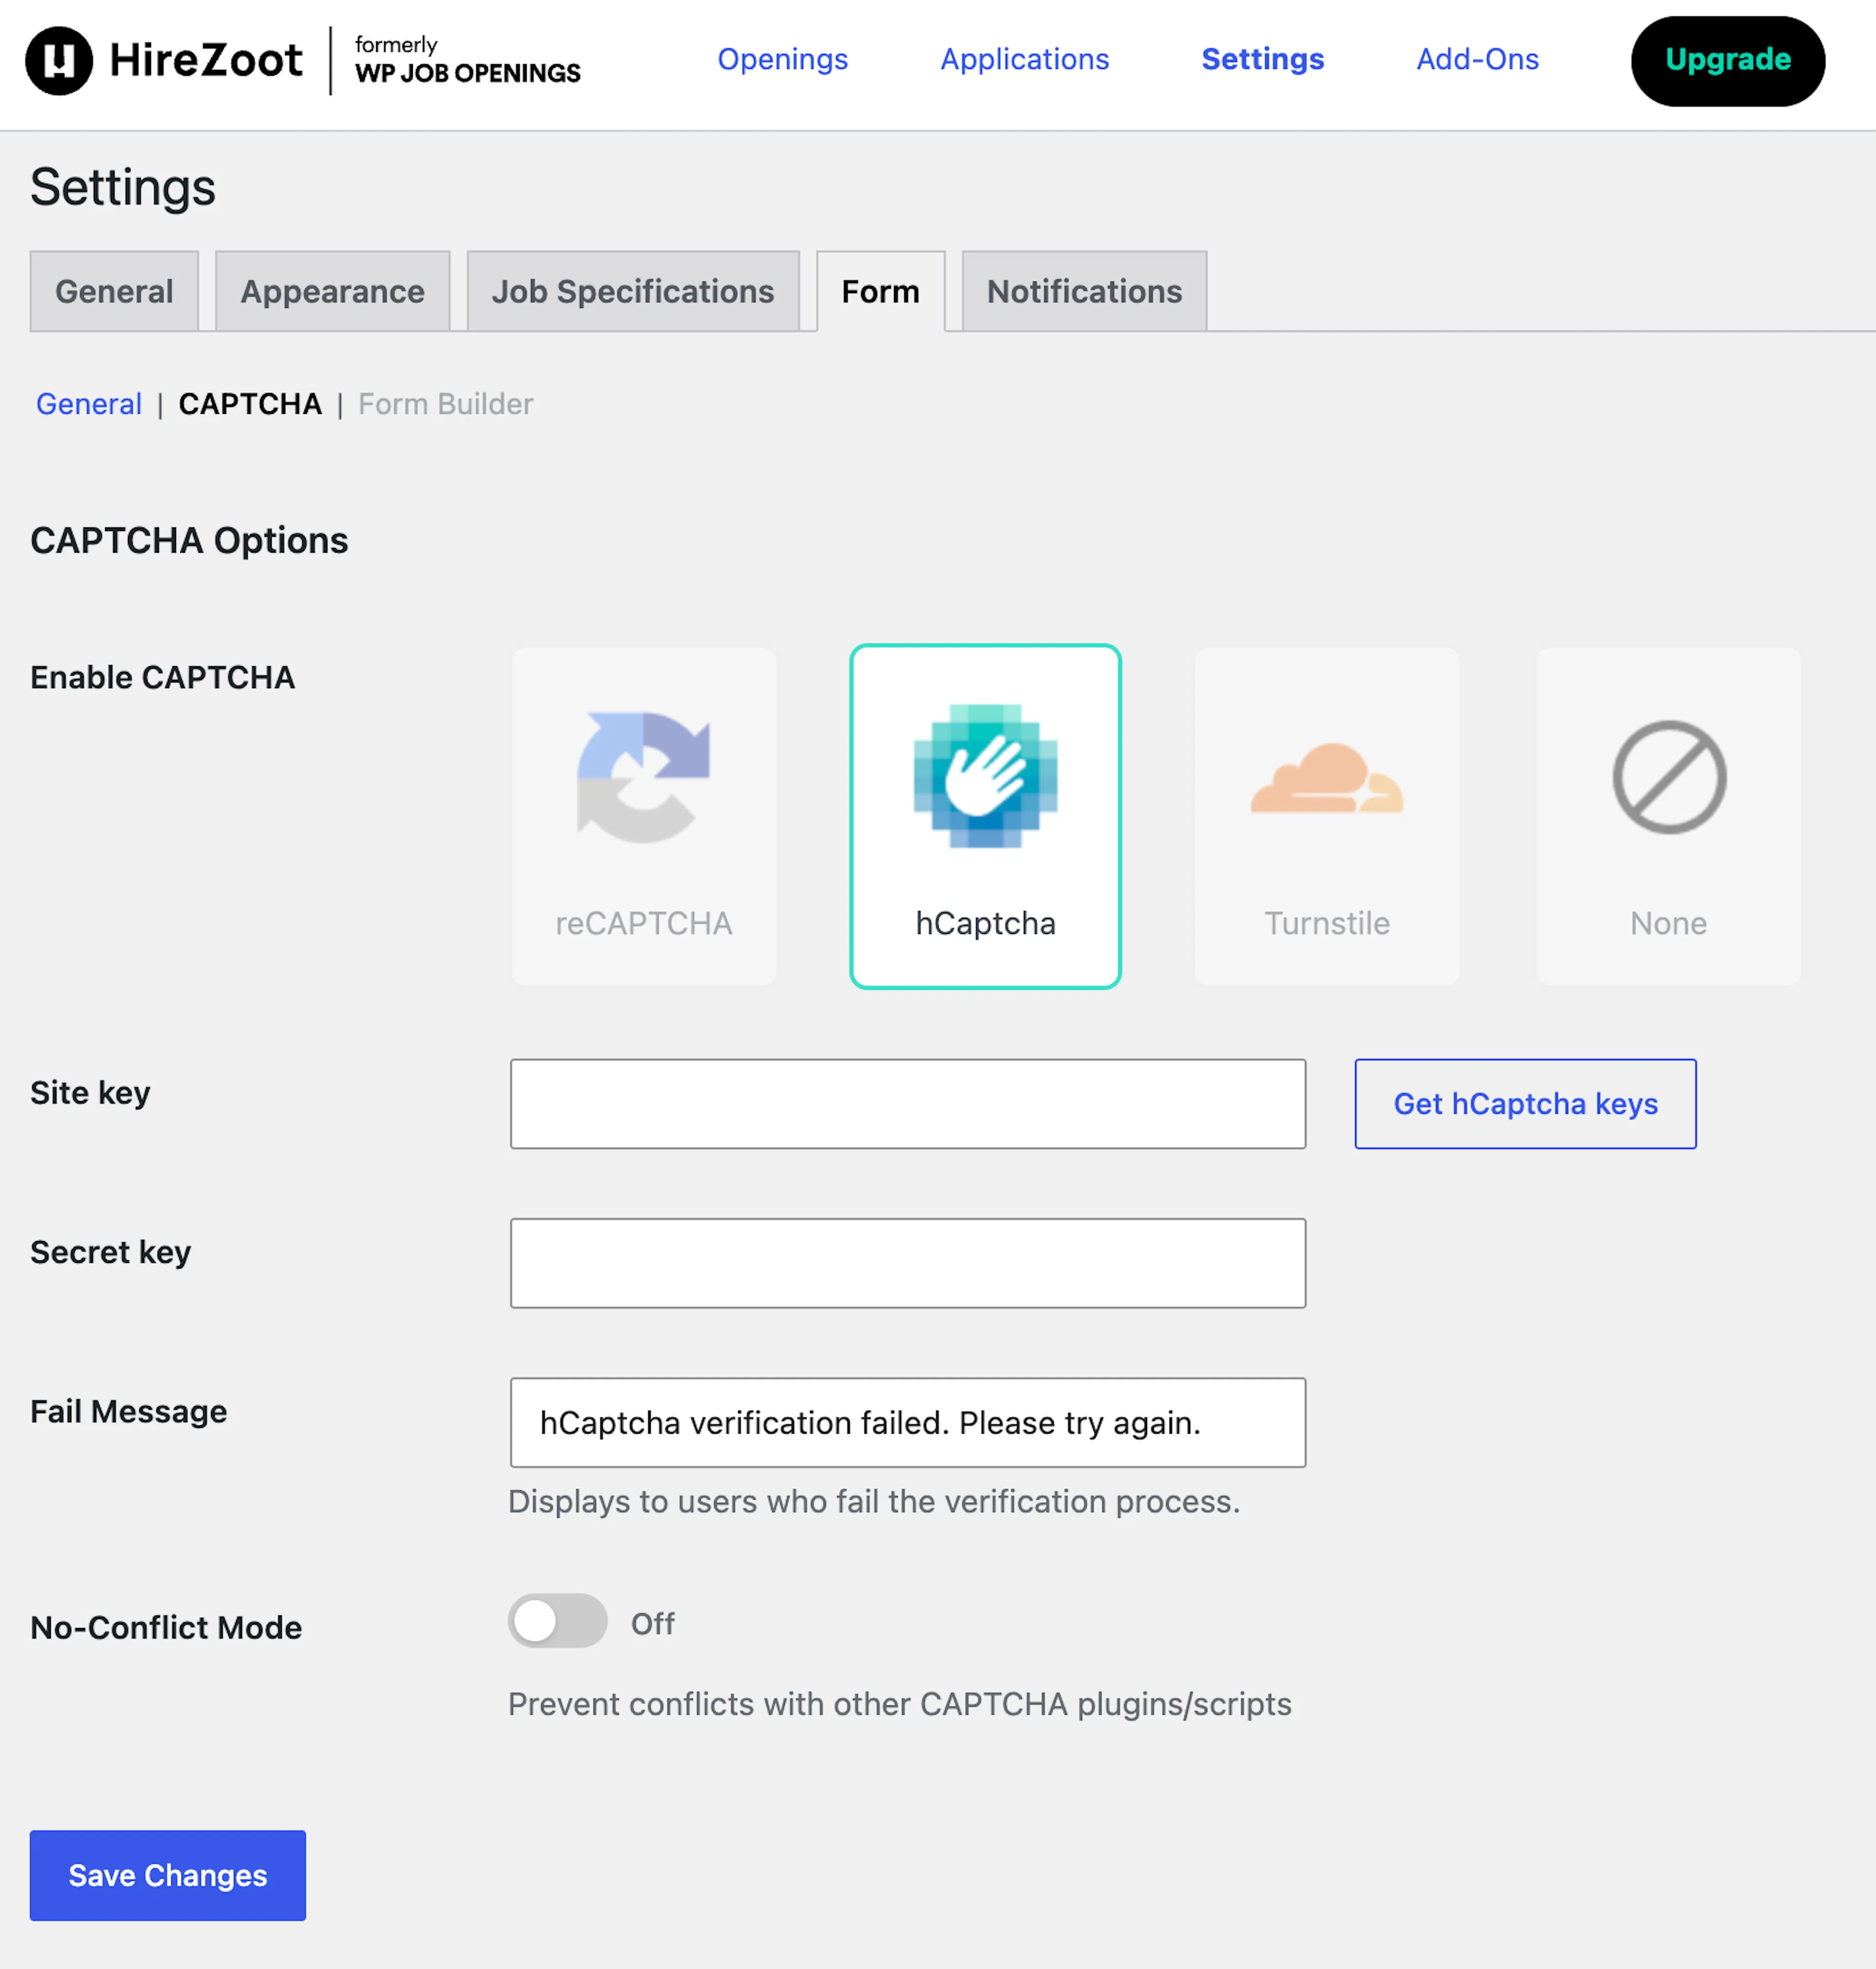This screenshot has width=1876, height=1969.
Task: Click the 'Off' toggle status text
Action: pyautogui.click(x=652, y=1623)
